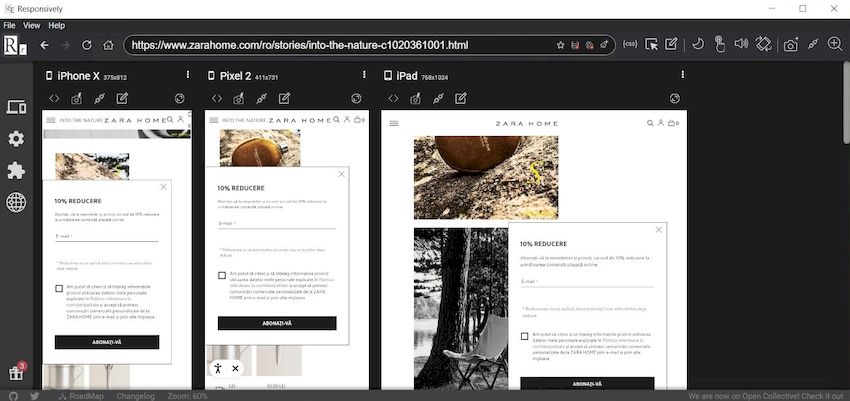
Task: Open the gift notifications icon
Action: tap(17, 372)
